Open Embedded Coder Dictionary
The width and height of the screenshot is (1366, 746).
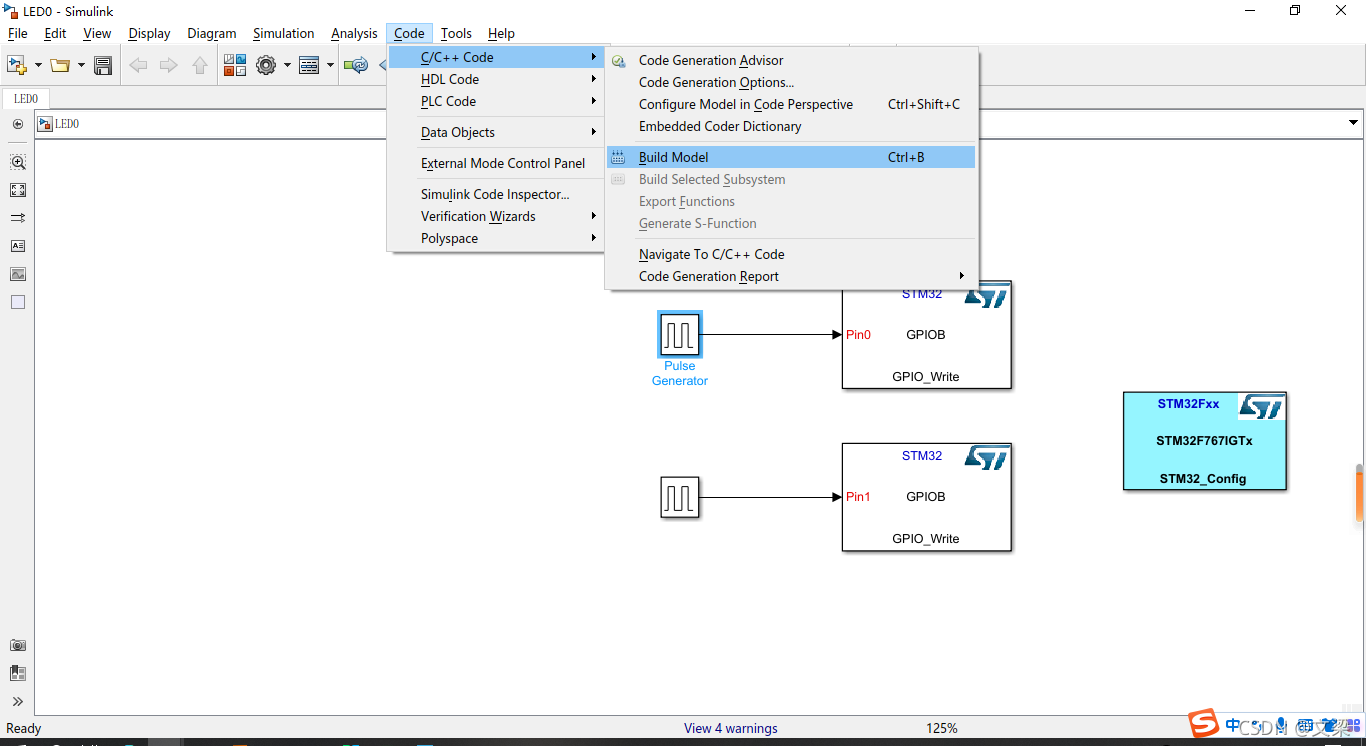point(791,126)
